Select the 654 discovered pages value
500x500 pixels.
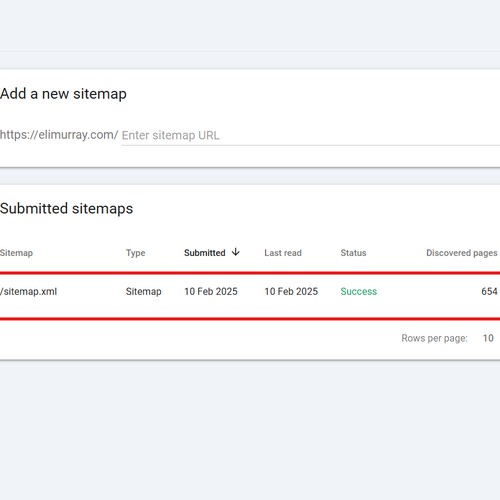489,291
